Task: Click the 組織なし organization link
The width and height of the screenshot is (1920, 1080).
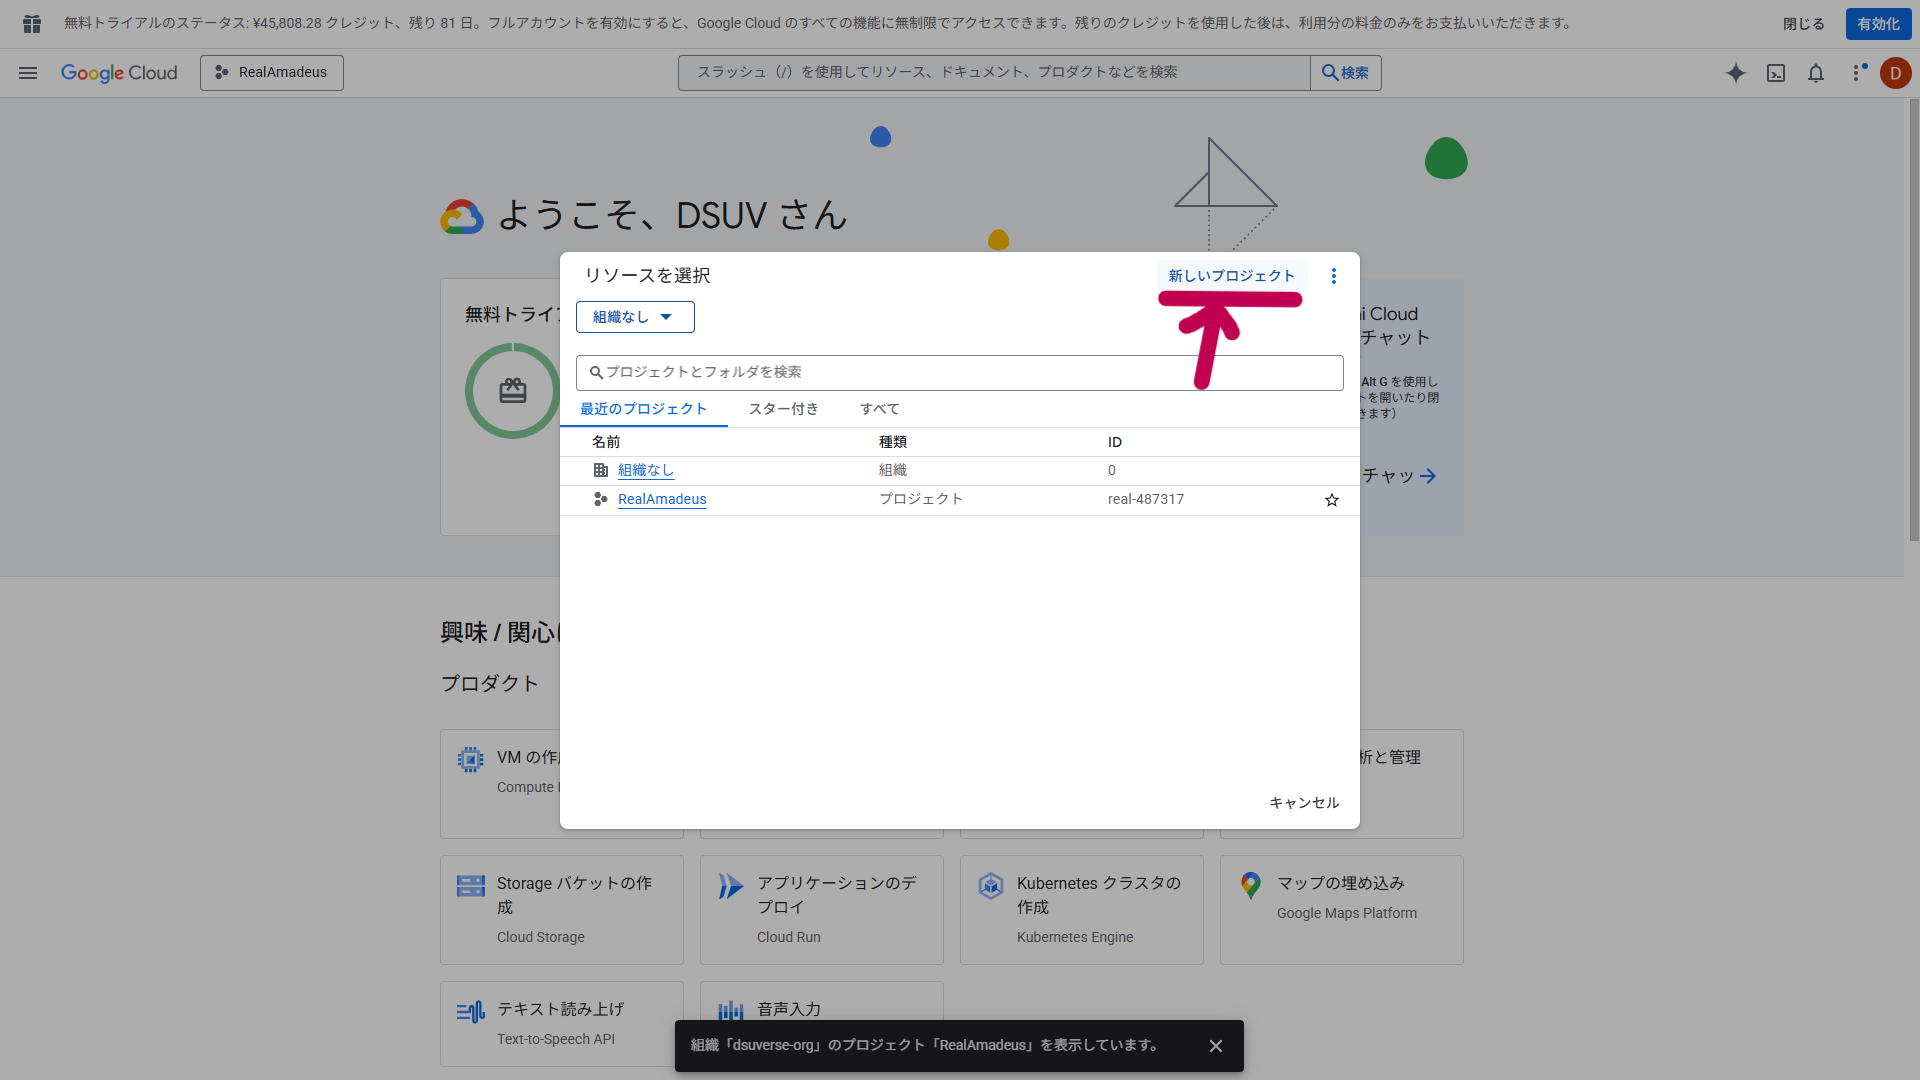Action: pos(645,470)
